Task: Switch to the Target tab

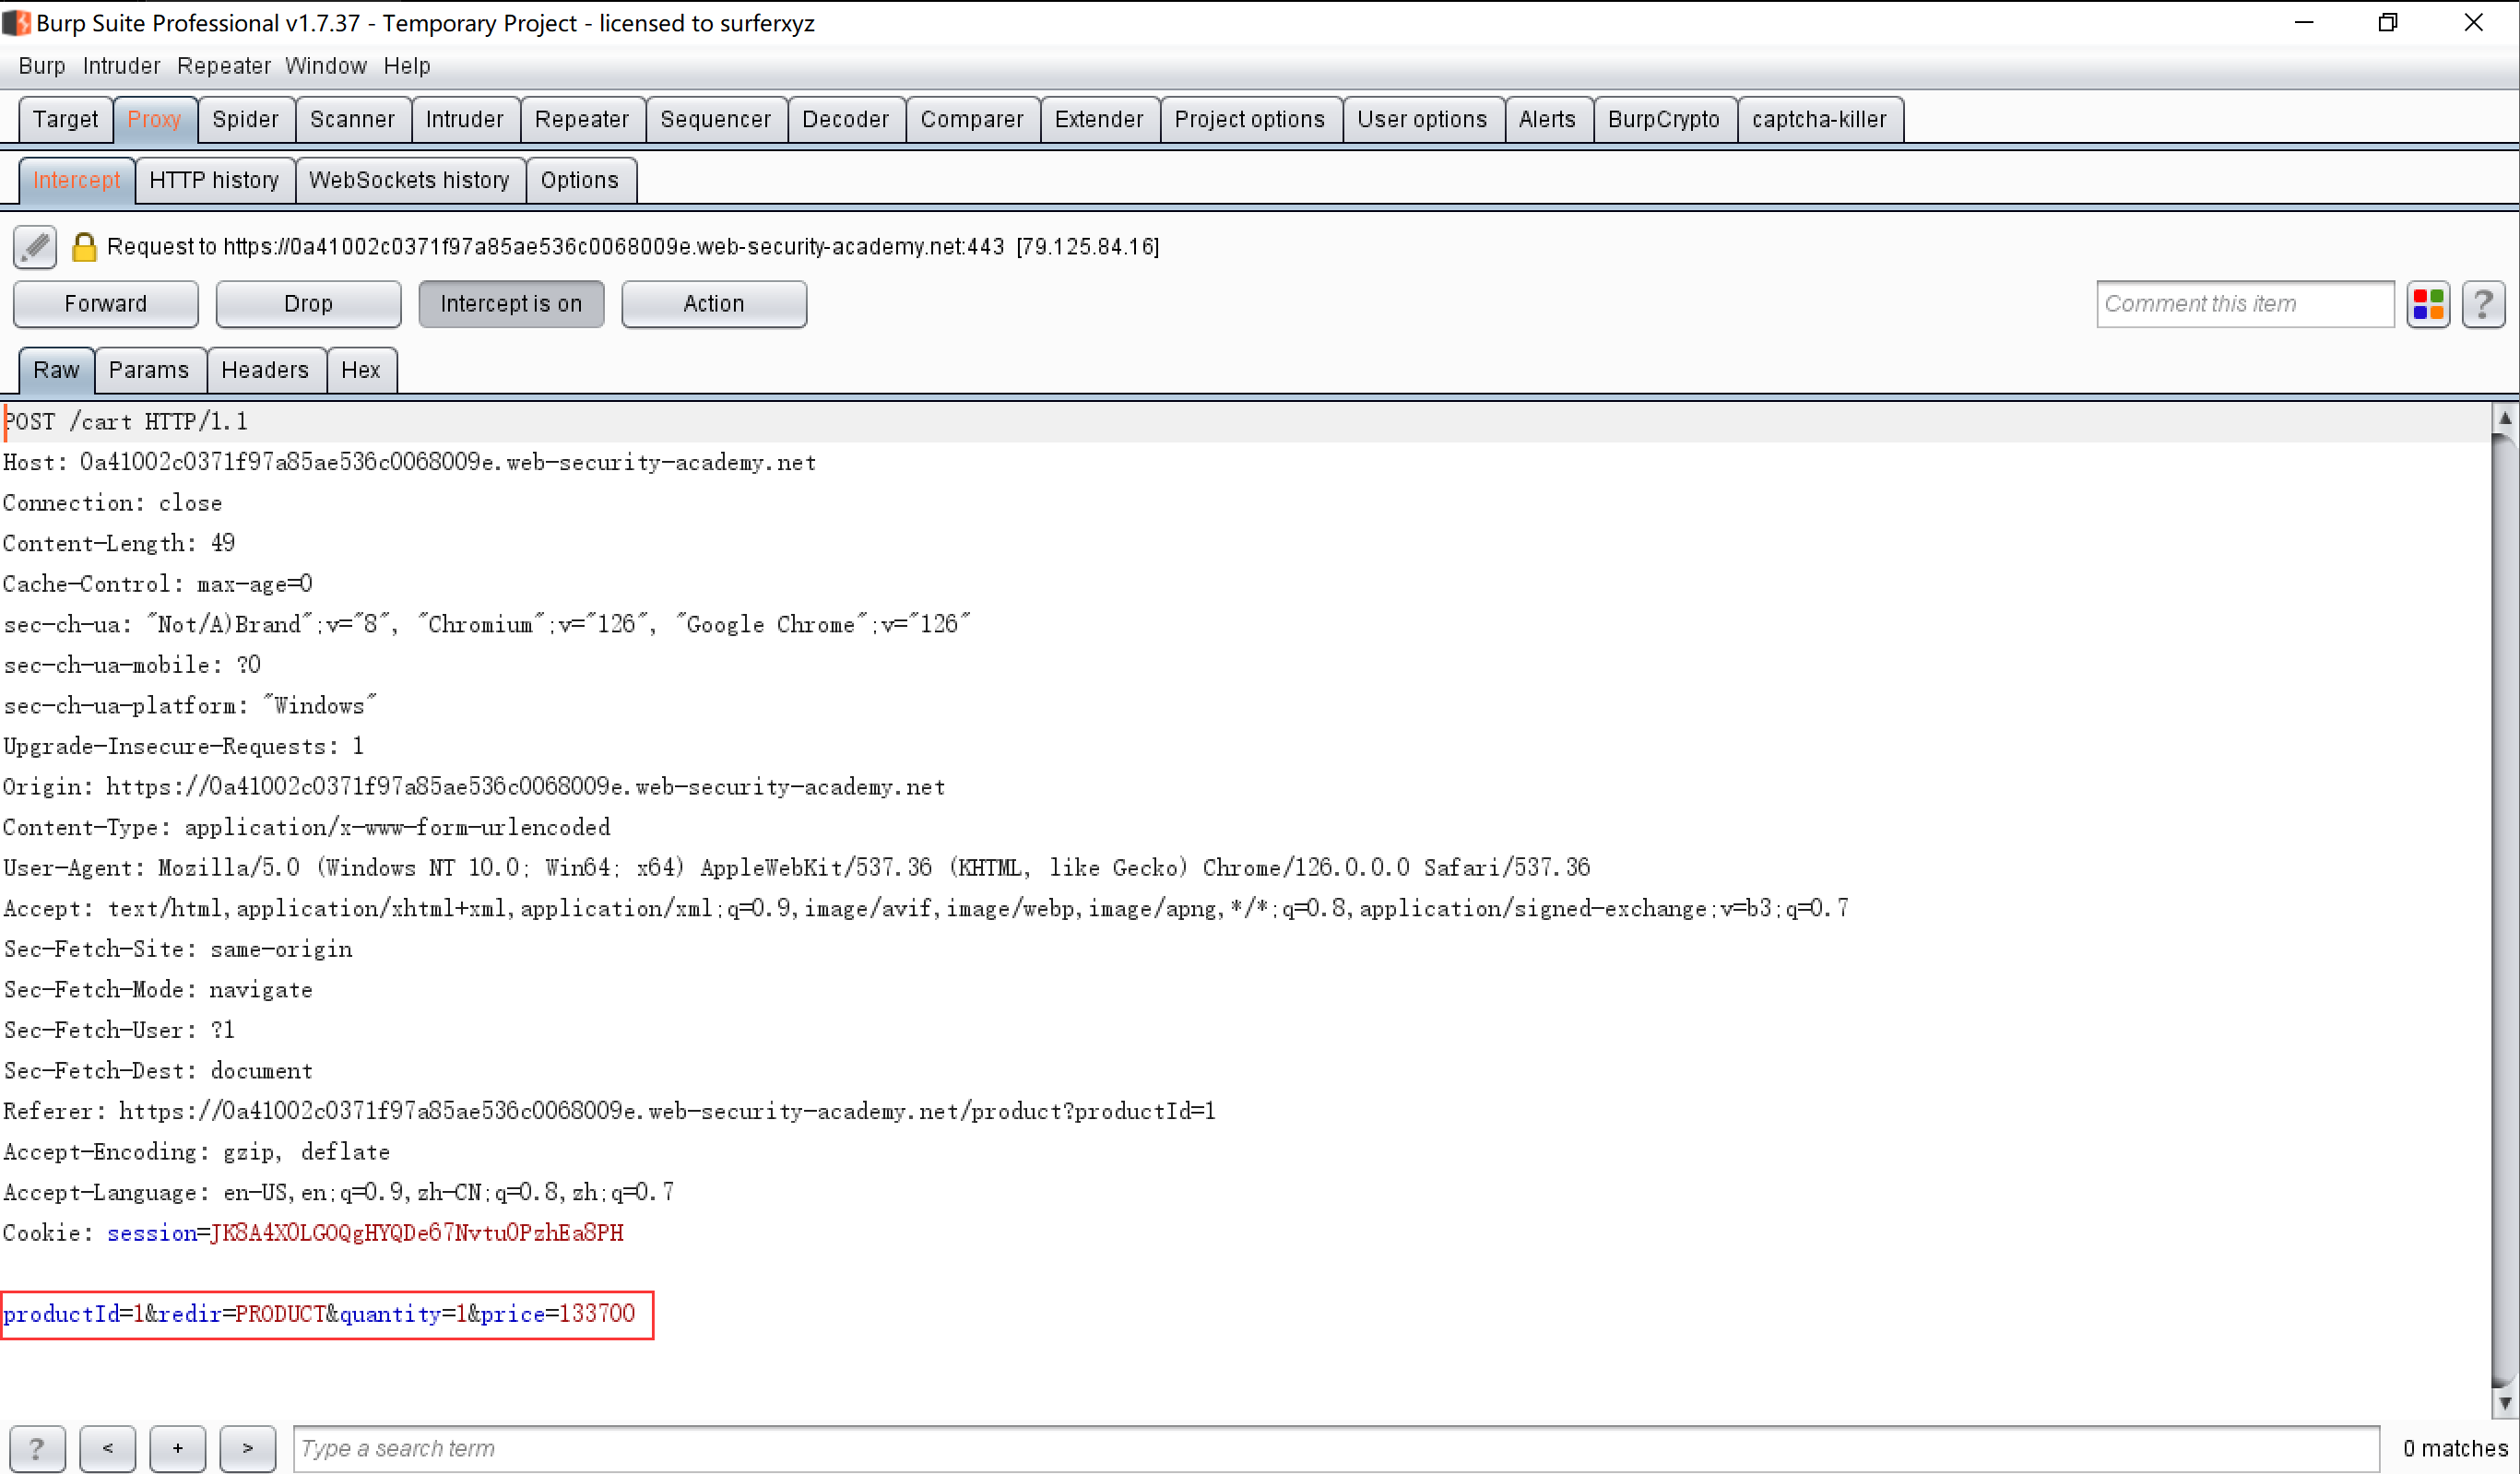Action: tap(66, 119)
